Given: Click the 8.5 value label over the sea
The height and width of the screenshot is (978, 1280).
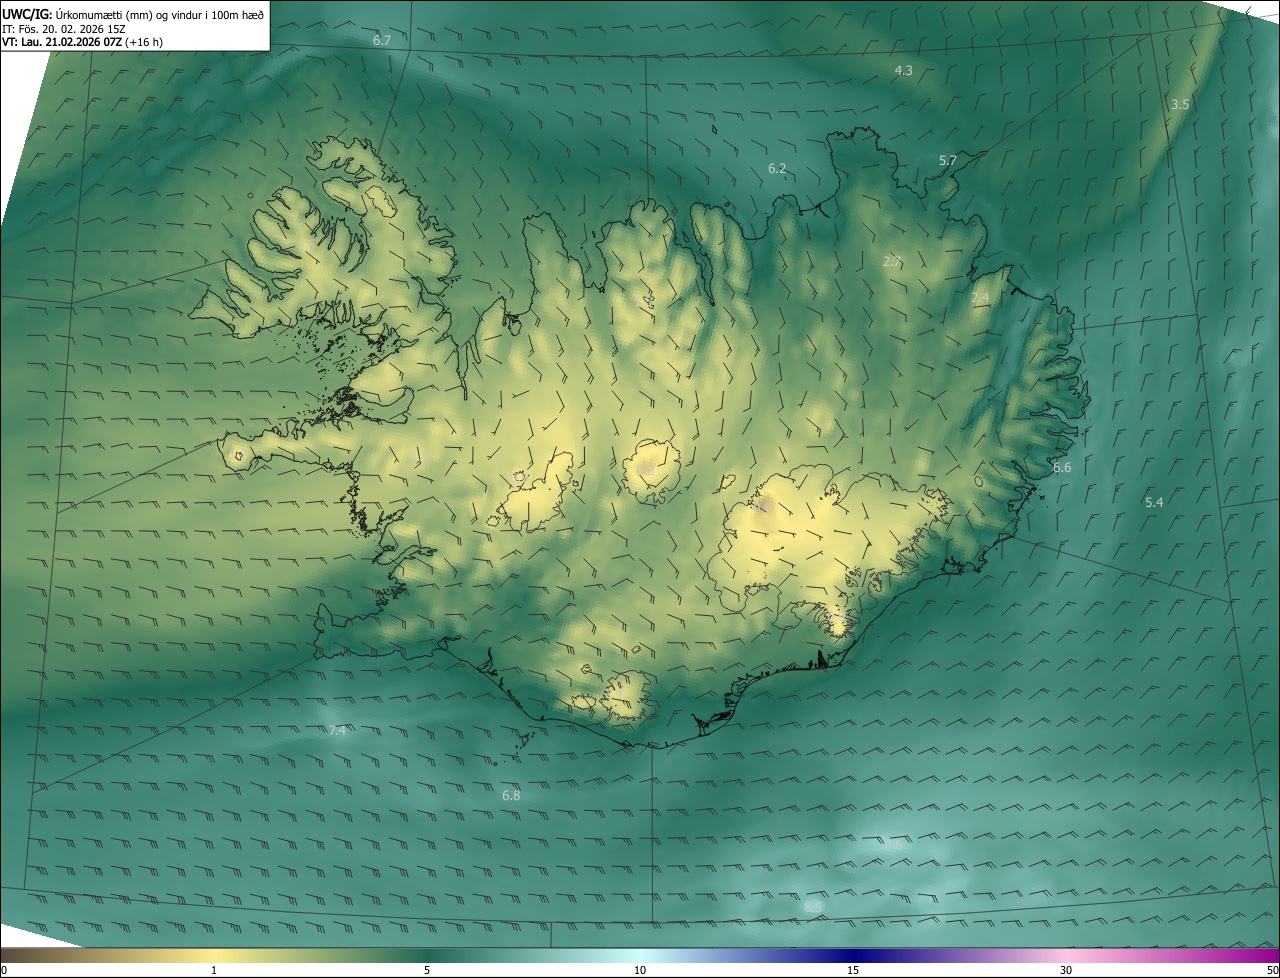Looking at the screenshot, I should click(813, 907).
